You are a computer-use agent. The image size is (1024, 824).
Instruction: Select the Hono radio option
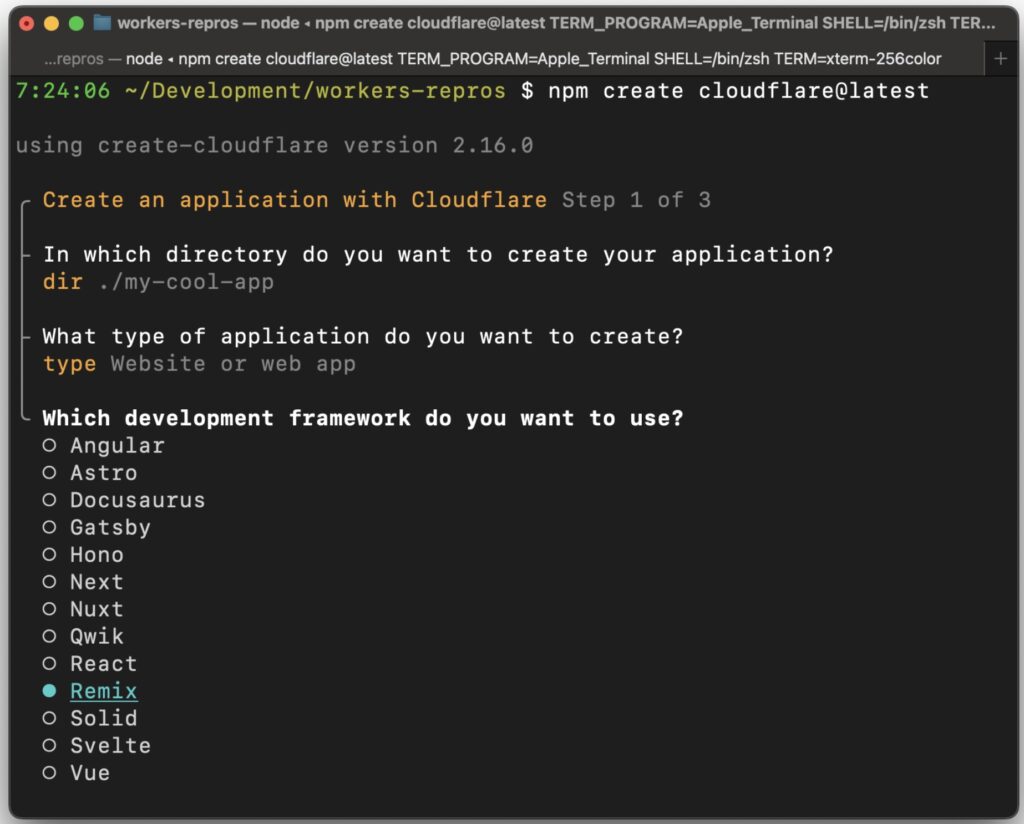50,555
